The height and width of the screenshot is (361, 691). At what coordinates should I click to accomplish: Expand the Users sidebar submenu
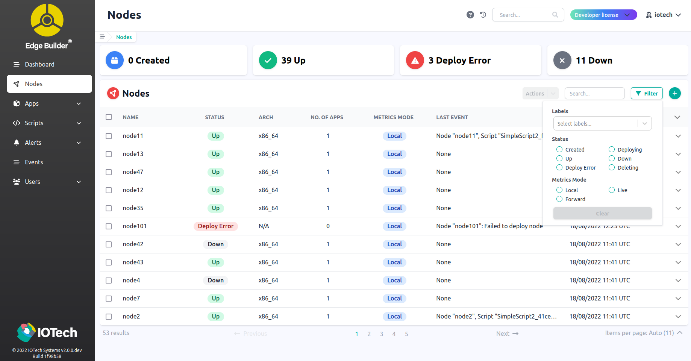(x=79, y=182)
